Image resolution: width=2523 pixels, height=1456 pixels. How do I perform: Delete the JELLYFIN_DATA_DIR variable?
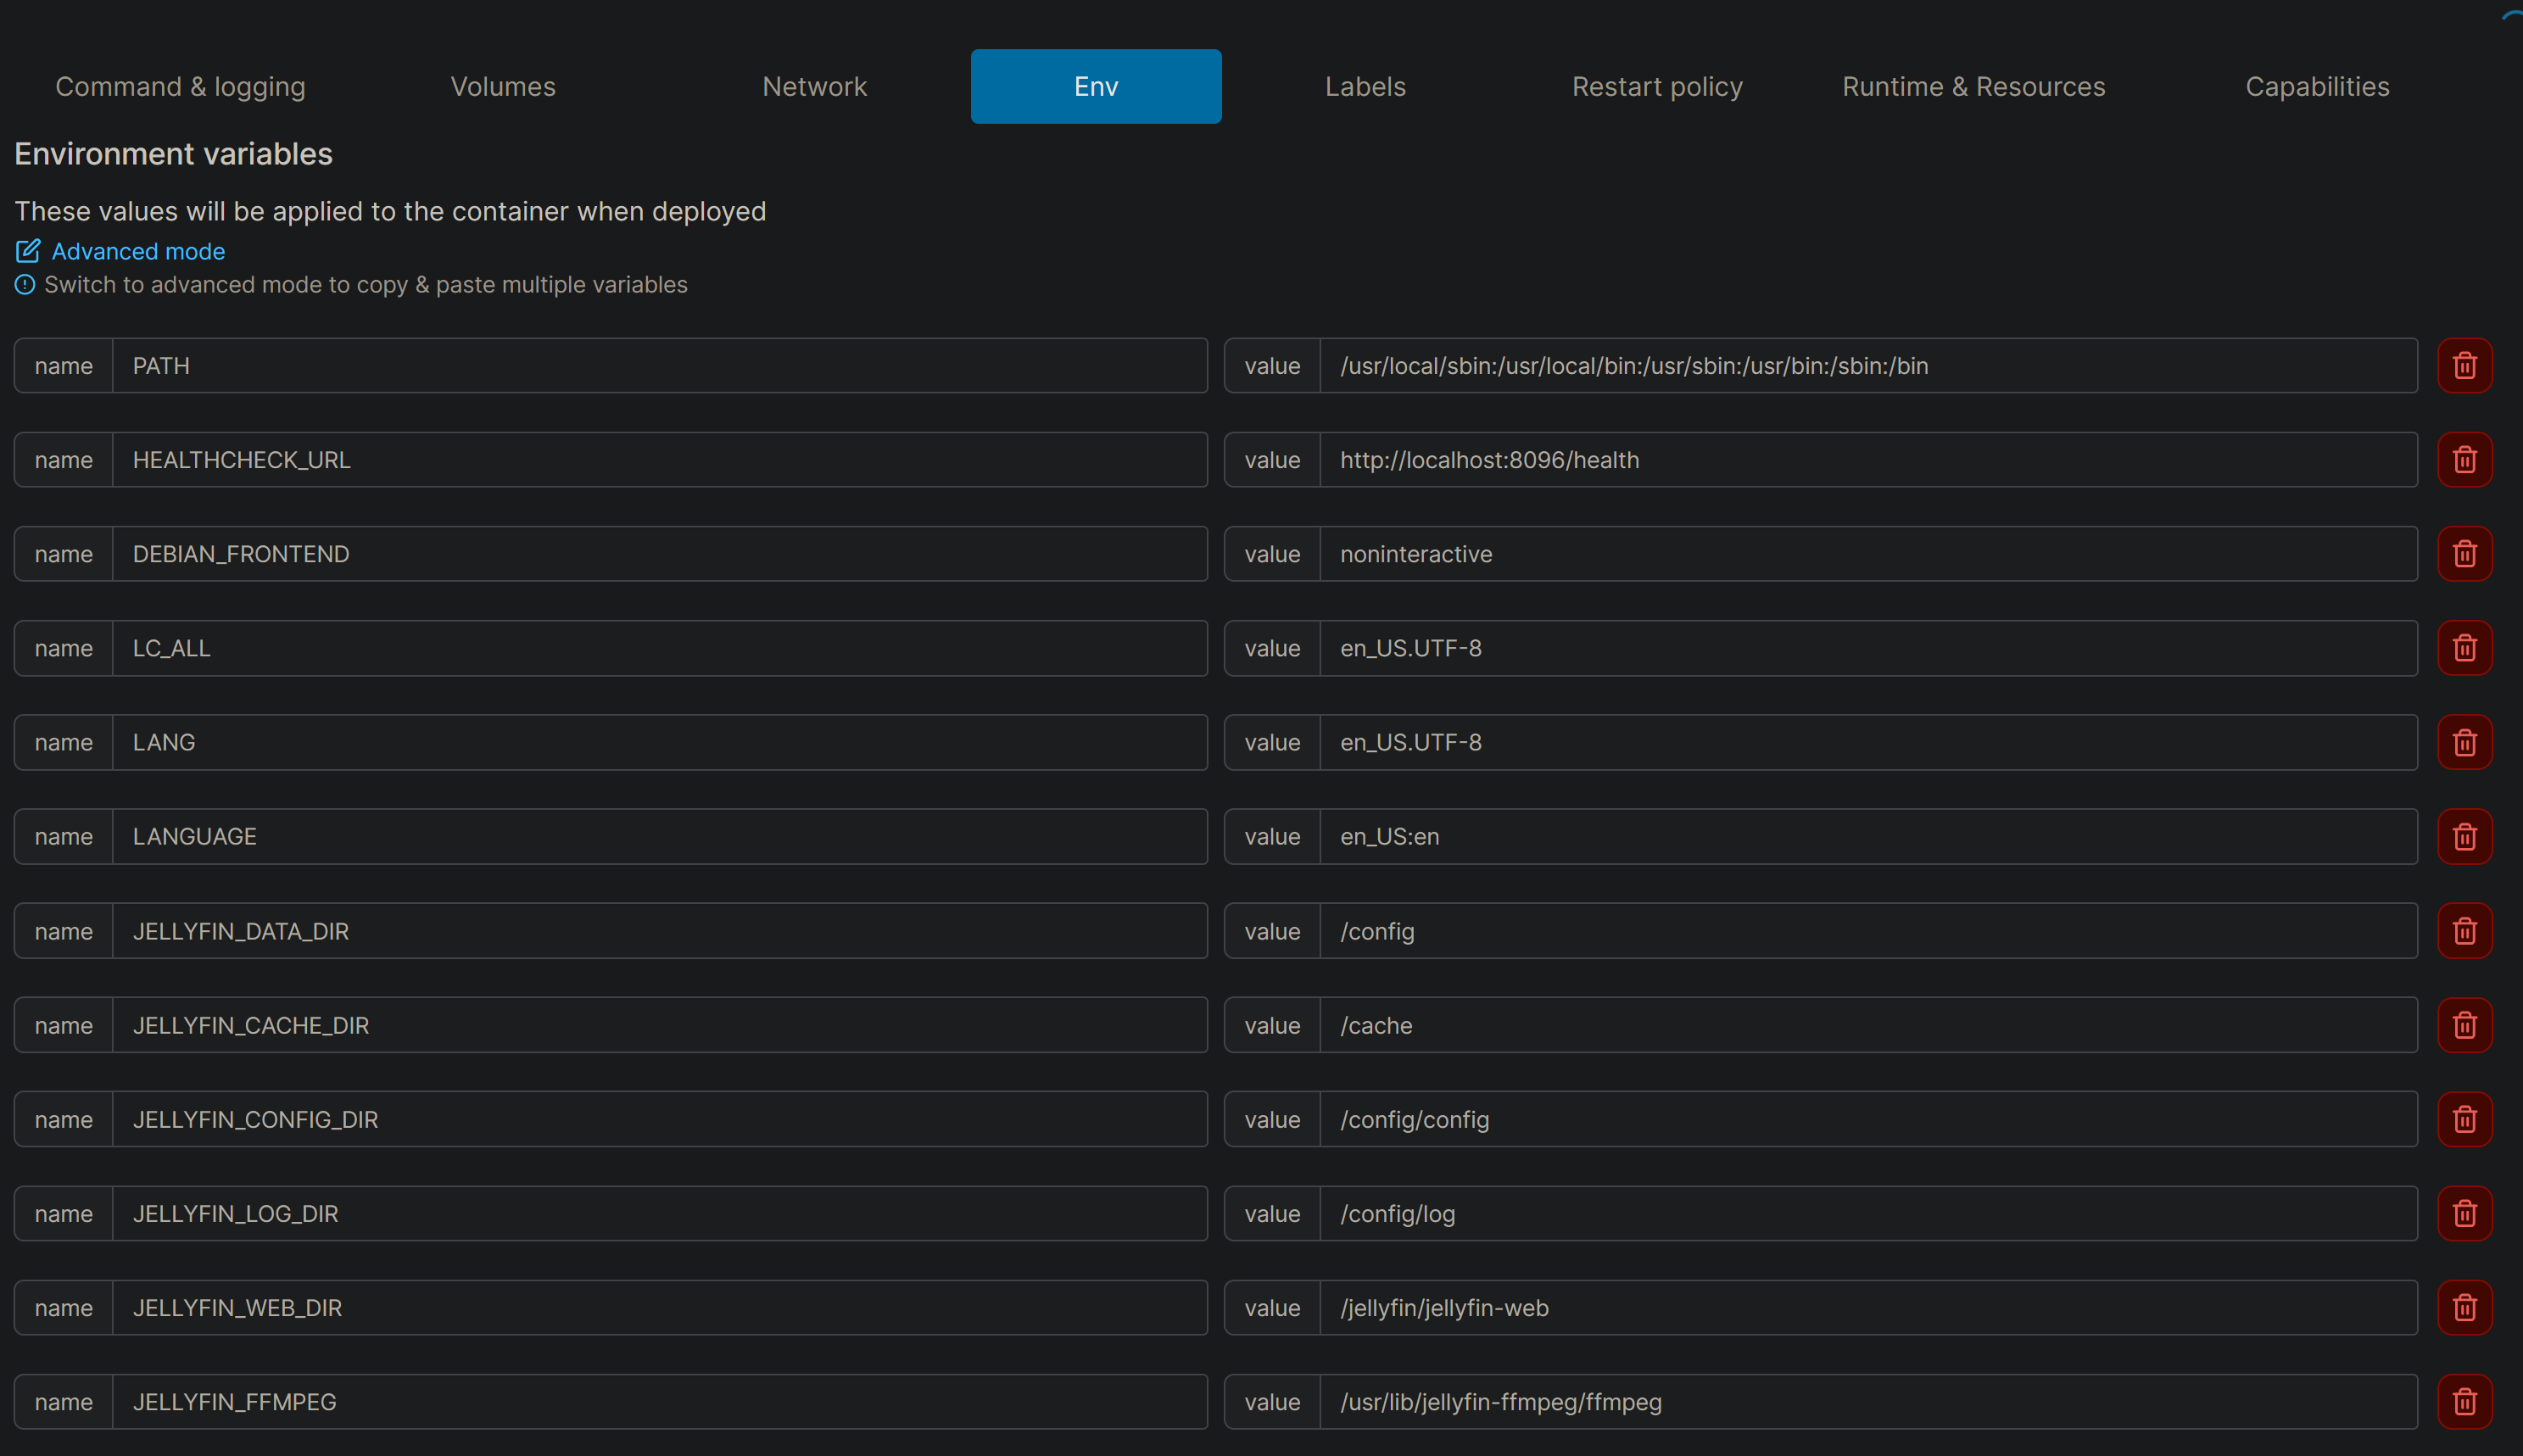(x=2464, y=931)
